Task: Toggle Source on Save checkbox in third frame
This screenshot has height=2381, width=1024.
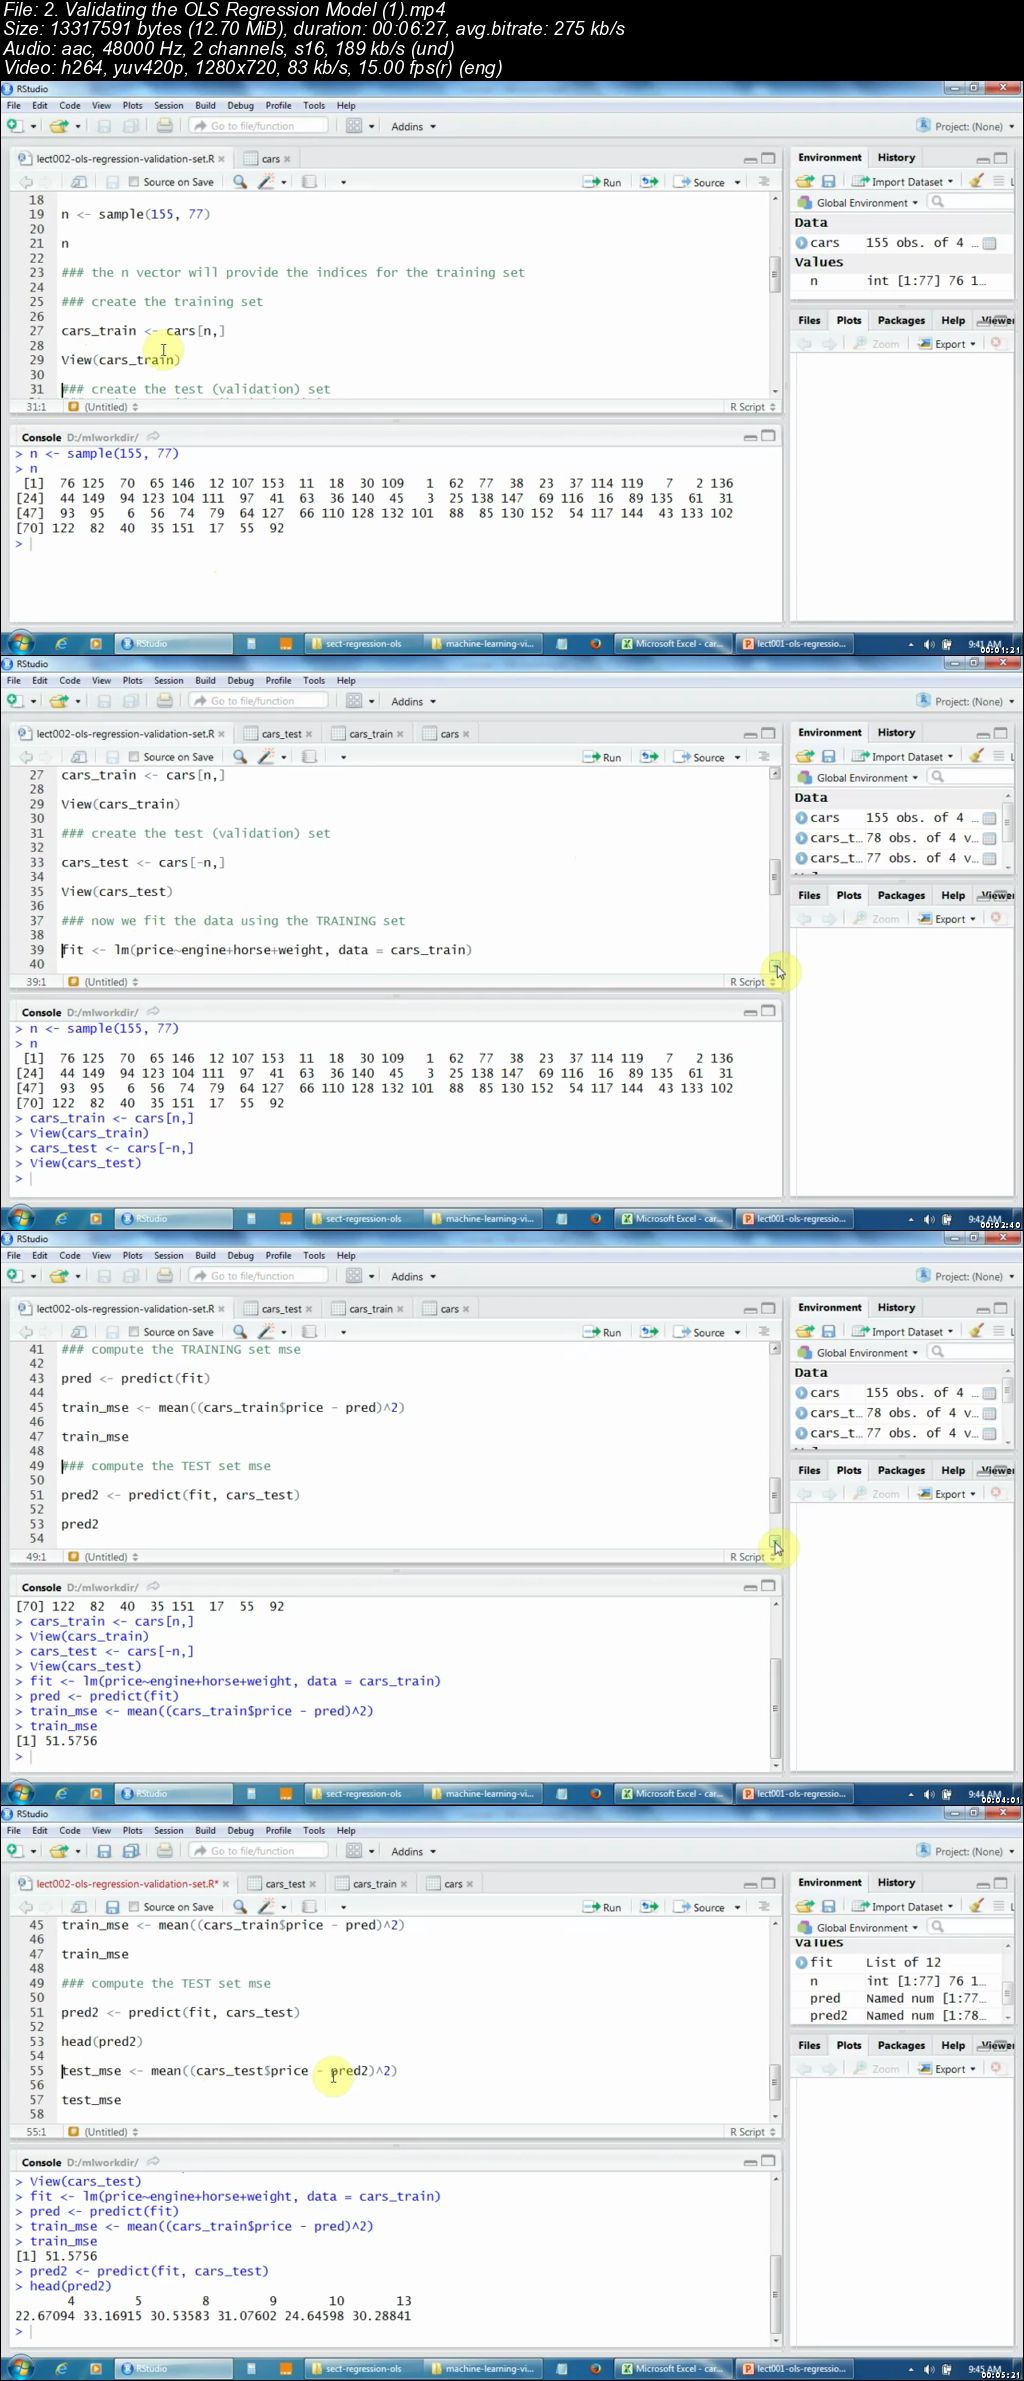Action: tap(134, 1332)
